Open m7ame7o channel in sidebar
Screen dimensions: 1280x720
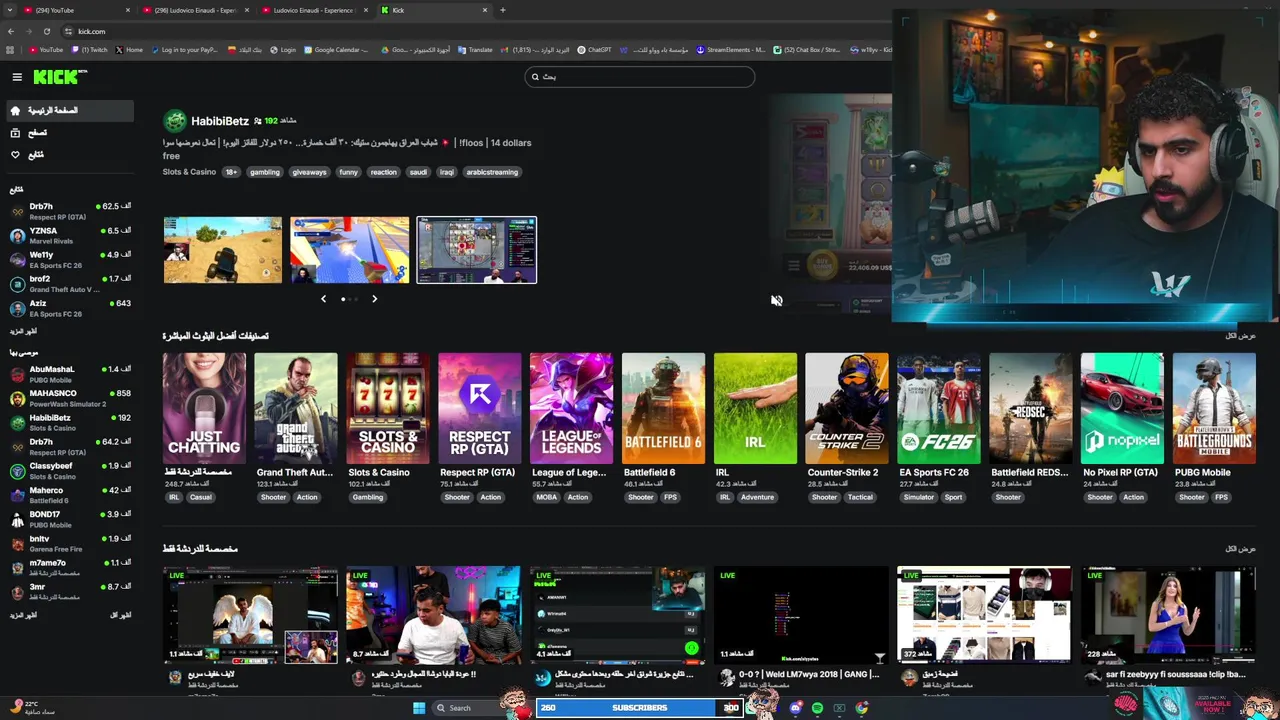click(x=70, y=567)
